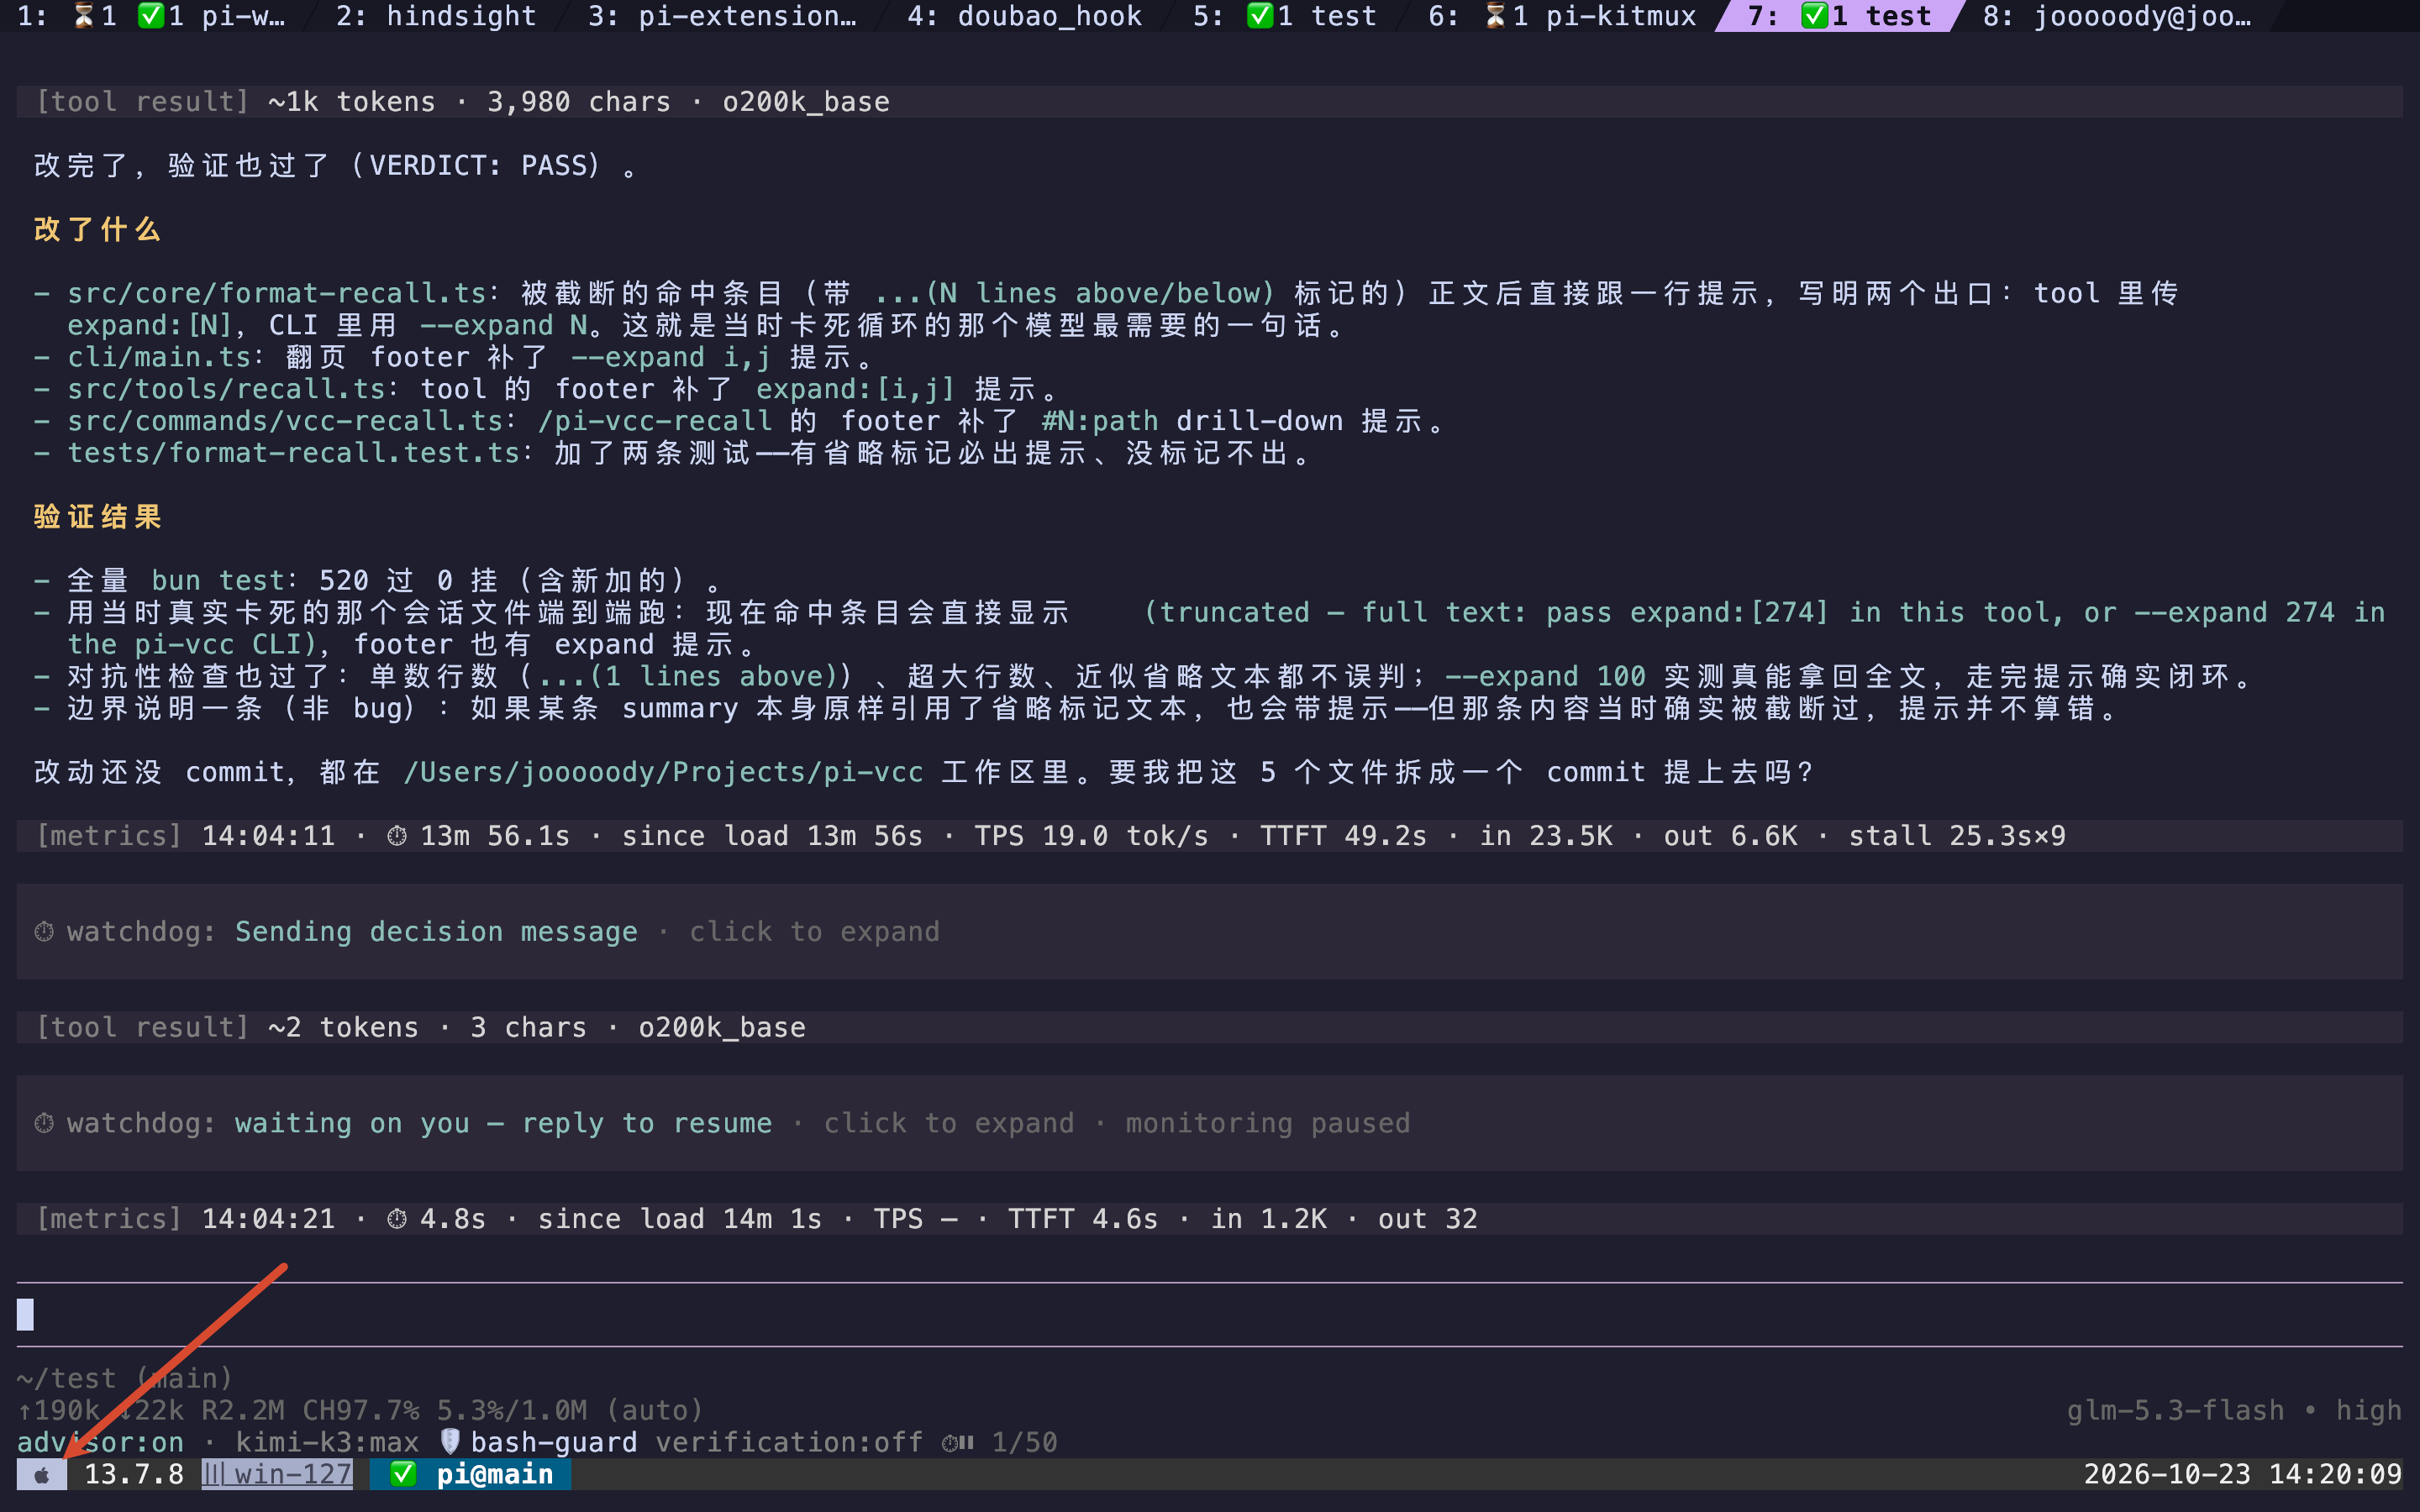Click the green checkmark icon in tab 5
The height and width of the screenshot is (1512, 2420).
[x=1260, y=16]
